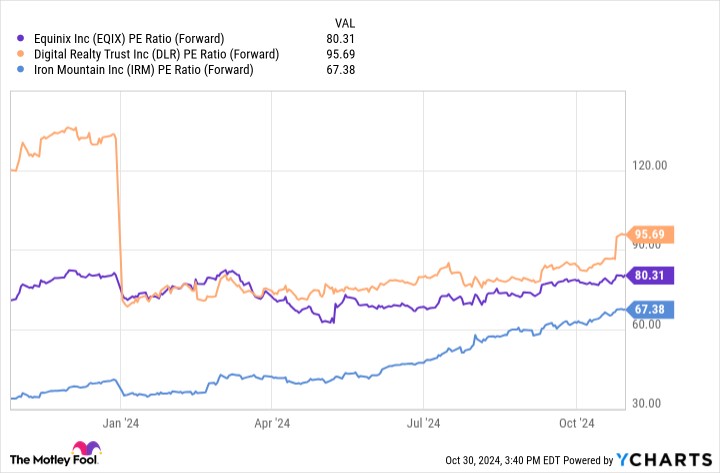Screen dimensions: 720x473
Task: Click the Motley Fool jester hat logo
Action: pyautogui.click(x=86, y=448)
